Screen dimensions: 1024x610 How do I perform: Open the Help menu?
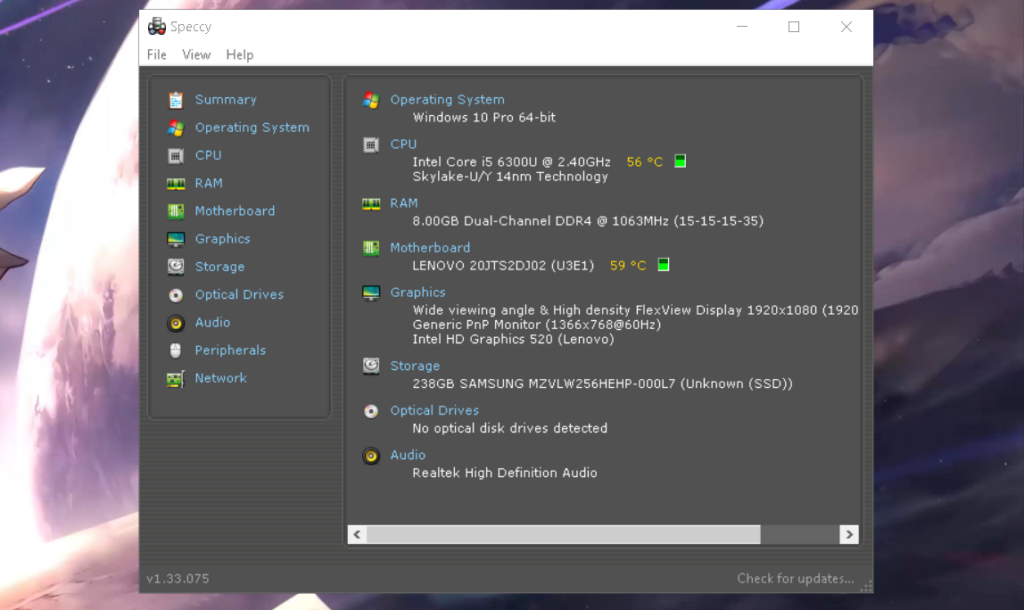tap(240, 55)
